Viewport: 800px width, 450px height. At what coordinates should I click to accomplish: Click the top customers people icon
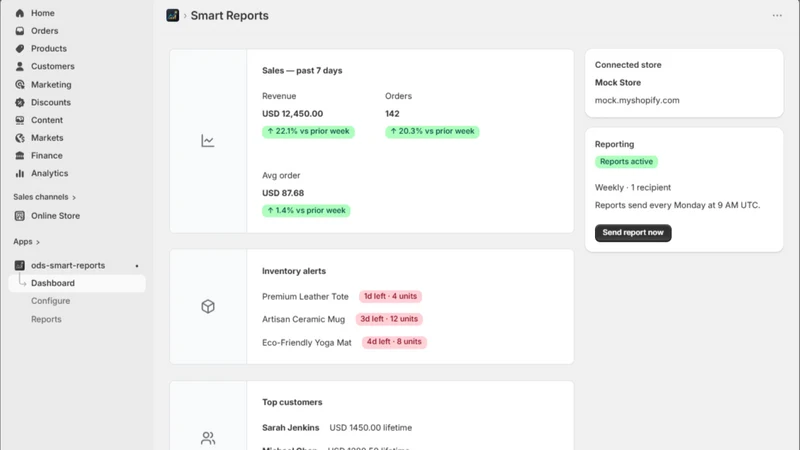tap(208, 438)
